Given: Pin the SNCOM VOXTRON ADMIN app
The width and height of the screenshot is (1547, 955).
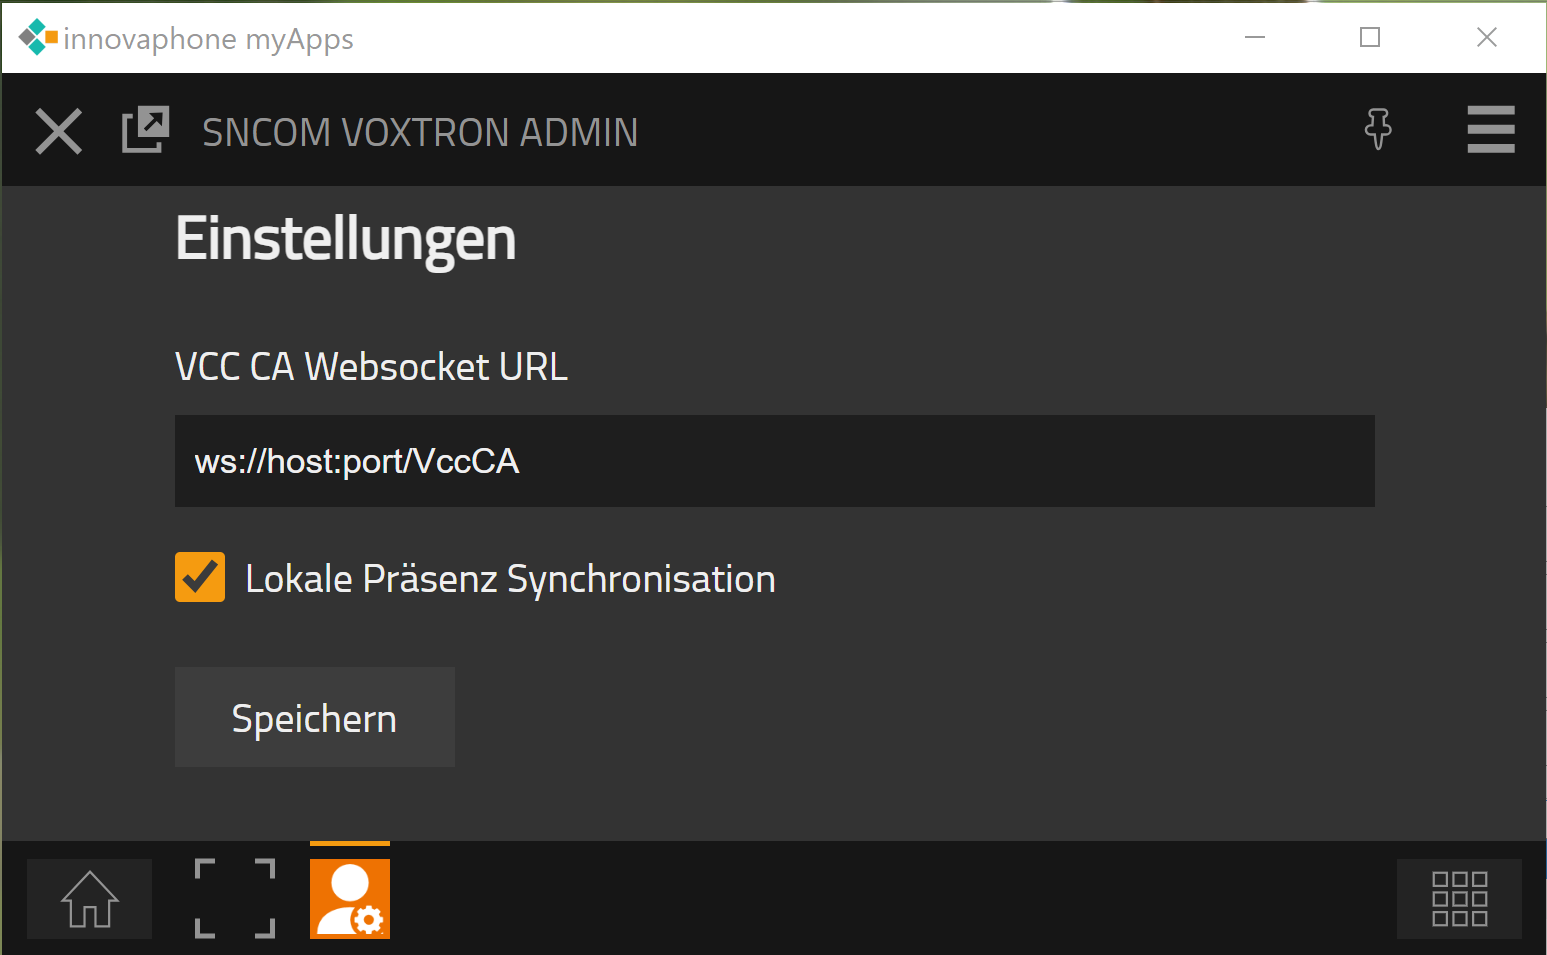Looking at the screenshot, I should click(x=1378, y=129).
